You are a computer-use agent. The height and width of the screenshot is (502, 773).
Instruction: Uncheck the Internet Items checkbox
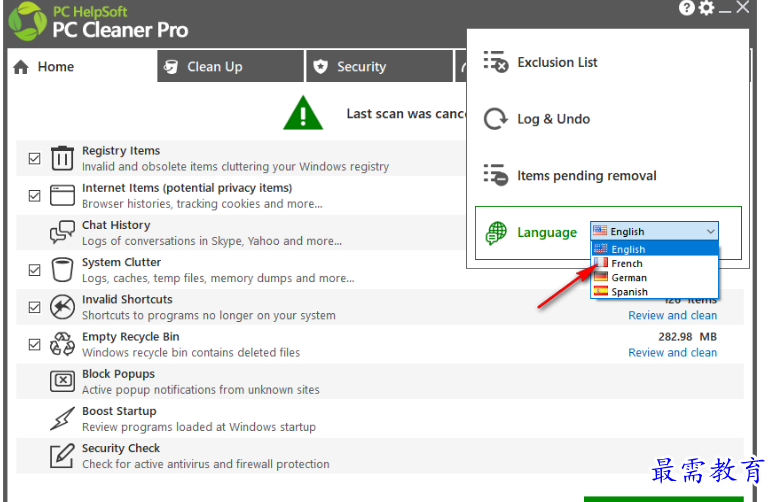point(35,196)
